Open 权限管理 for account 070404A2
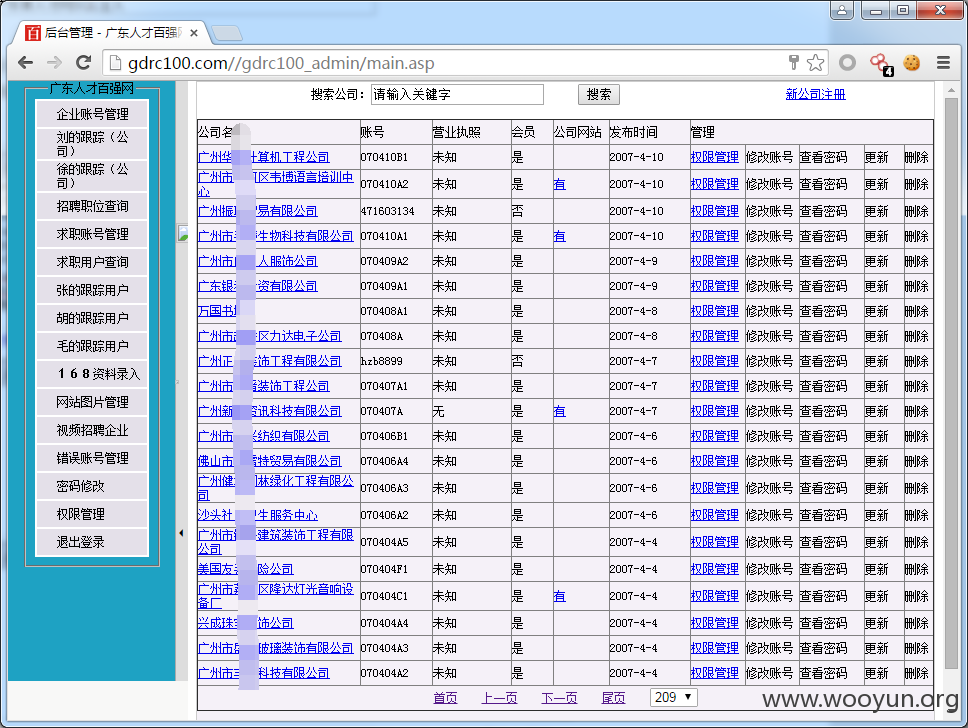The height and width of the screenshot is (728, 968). pos(714,673)
